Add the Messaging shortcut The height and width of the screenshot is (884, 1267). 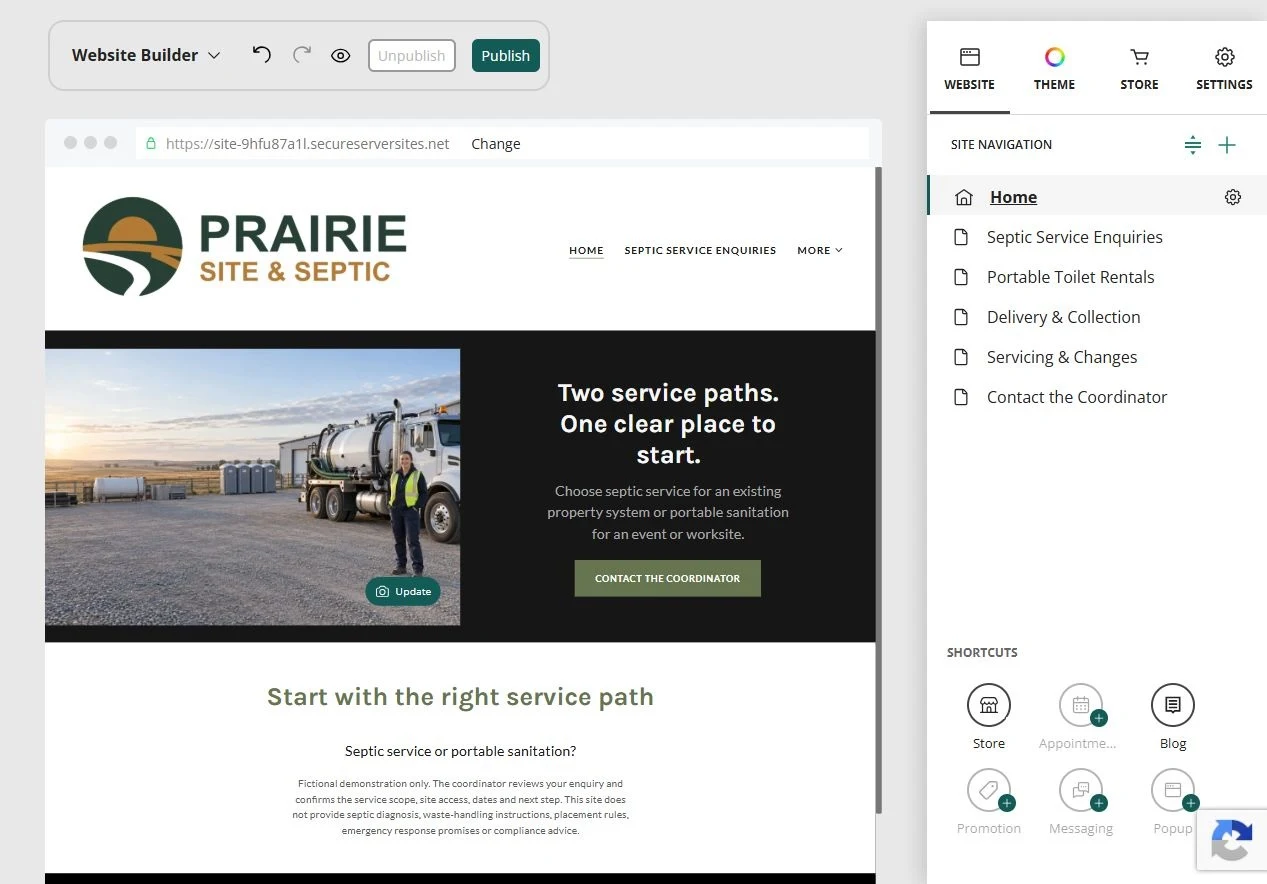[x=1081, y=790]
